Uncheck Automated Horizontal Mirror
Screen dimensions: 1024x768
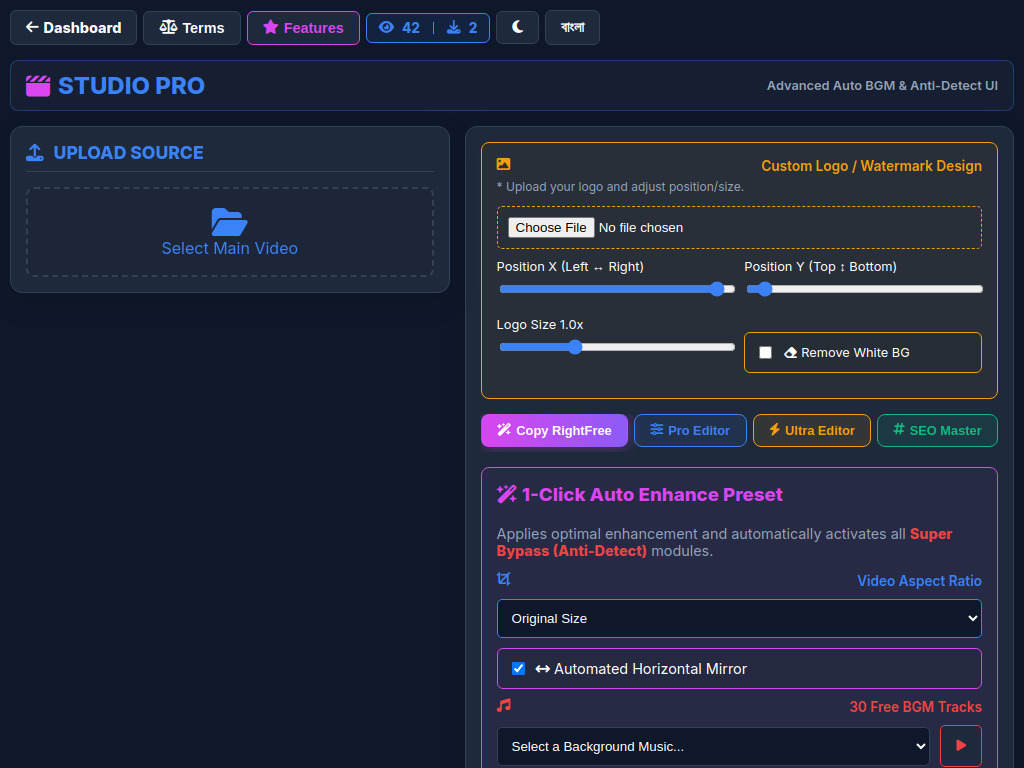(x=519, y=669)
